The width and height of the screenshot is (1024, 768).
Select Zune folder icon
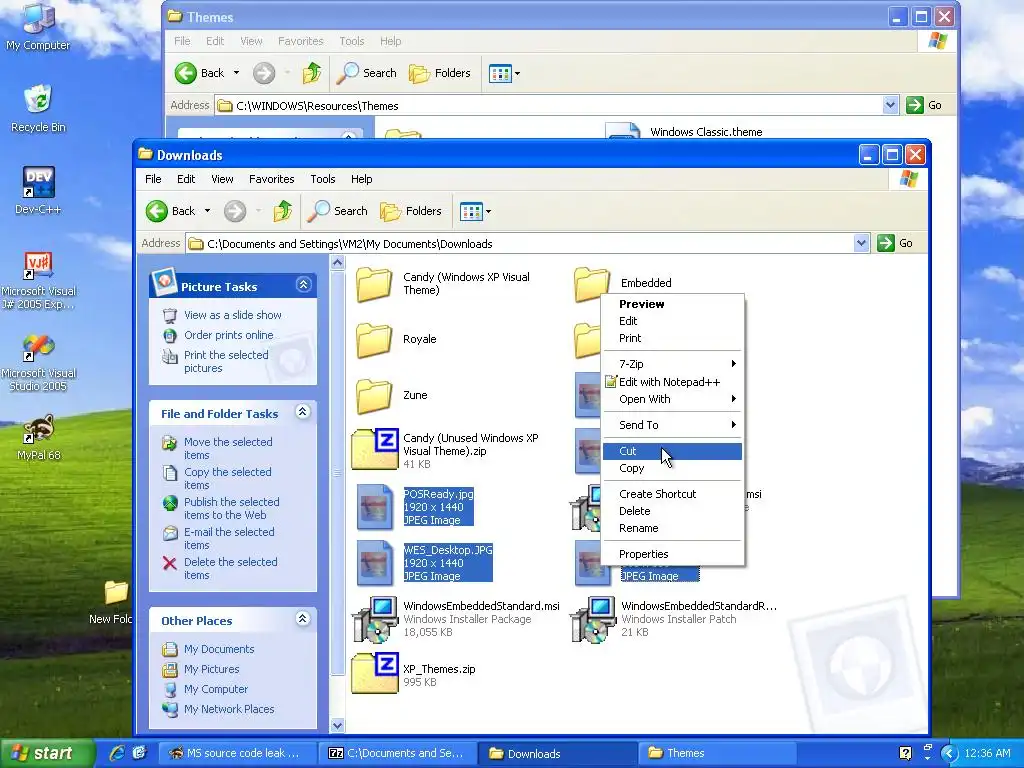tap(374, 396)
